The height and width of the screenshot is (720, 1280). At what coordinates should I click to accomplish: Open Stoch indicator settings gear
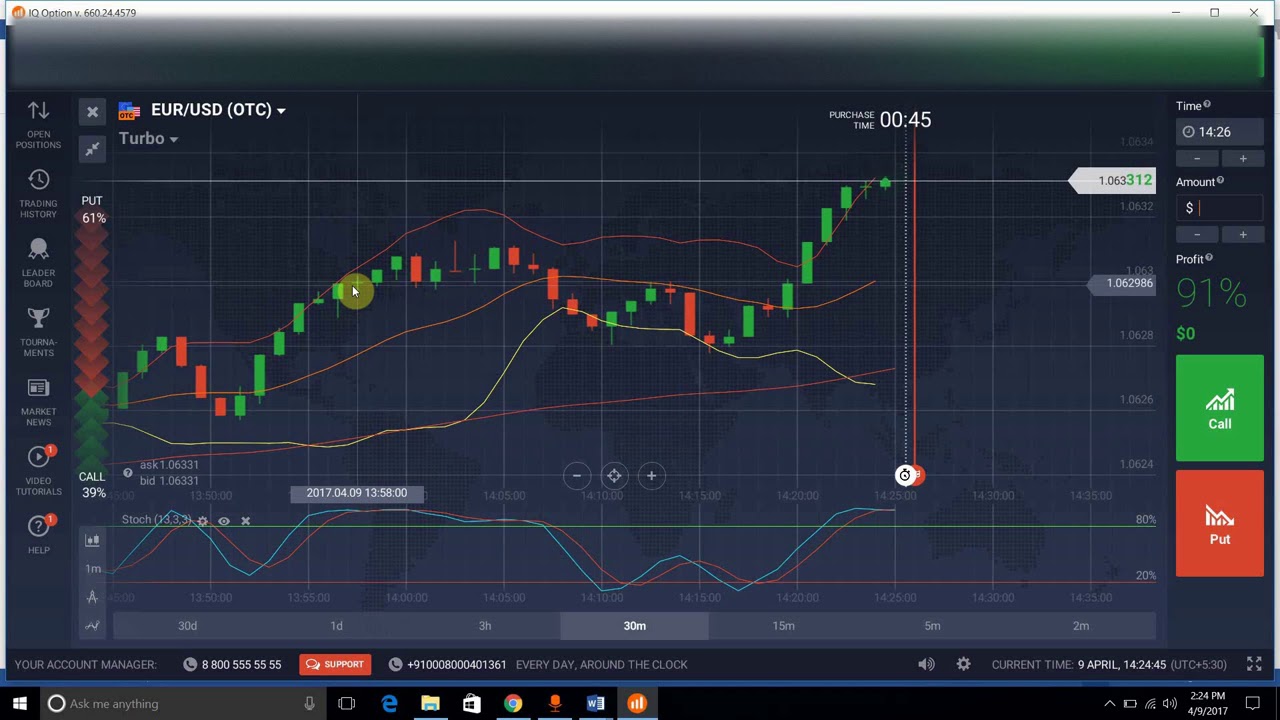(x=203, y=521)
